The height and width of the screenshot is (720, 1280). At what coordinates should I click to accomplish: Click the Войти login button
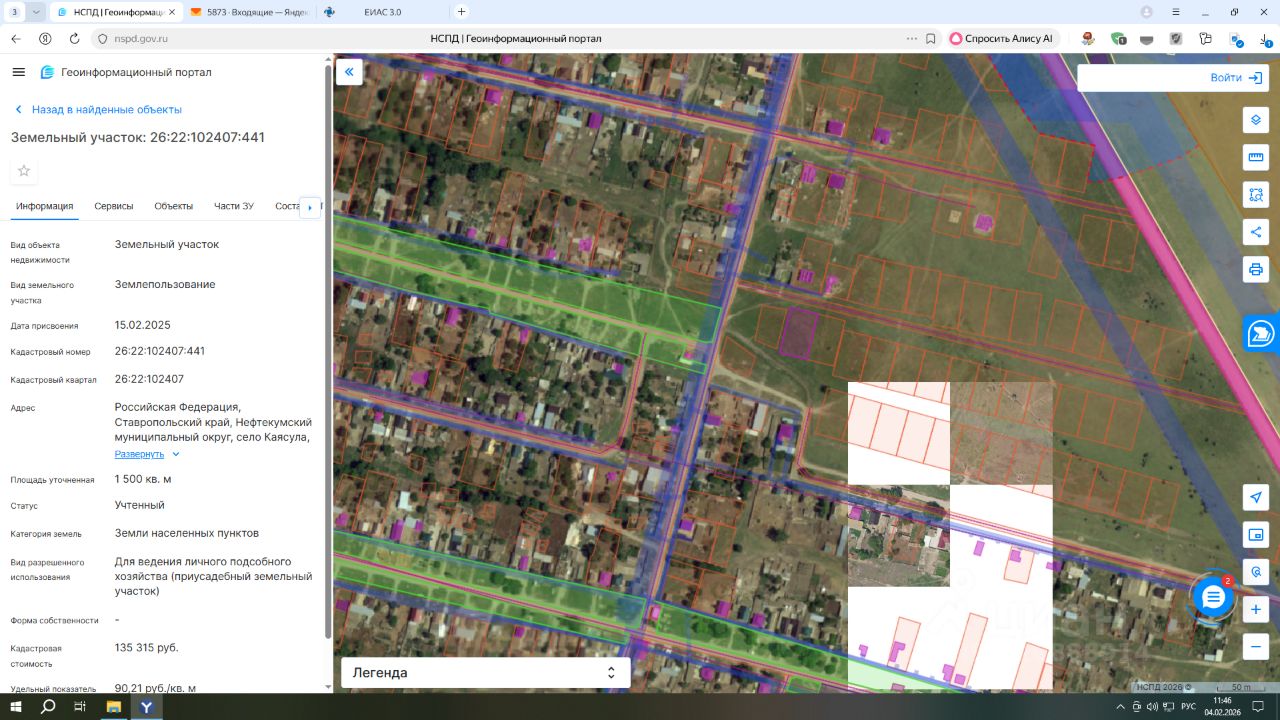1237,78
